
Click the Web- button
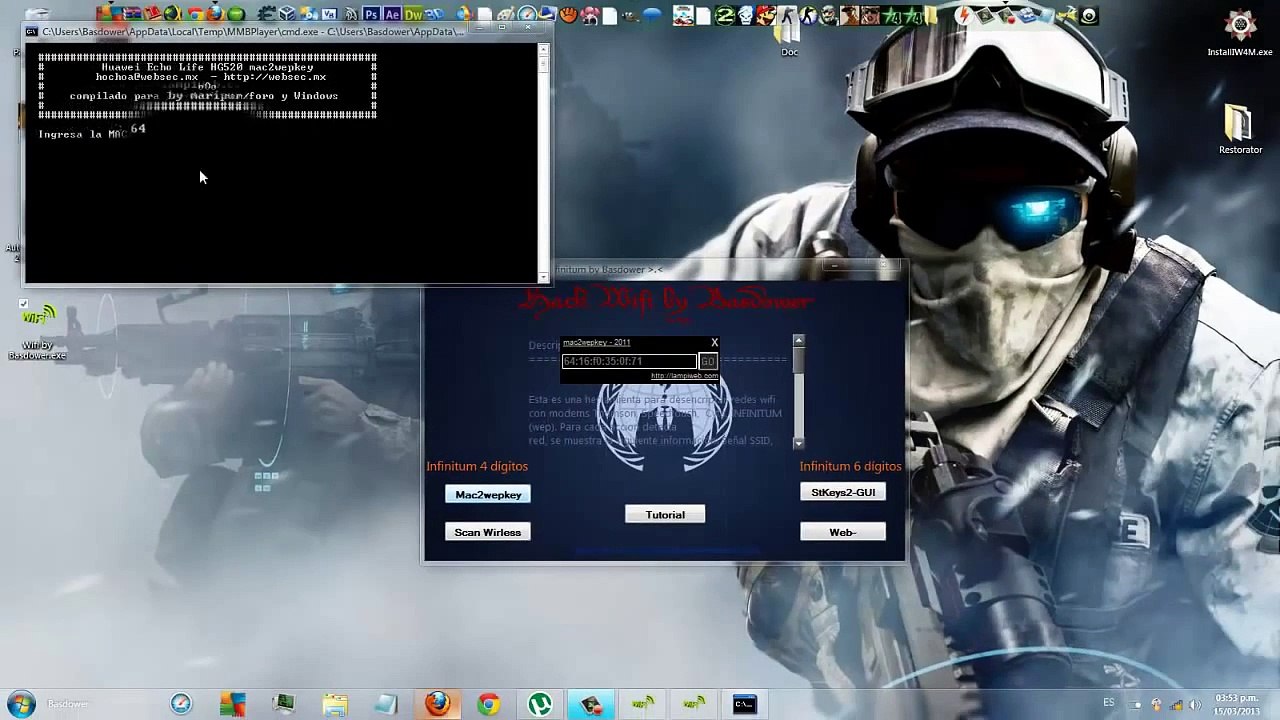click(843, 532)
